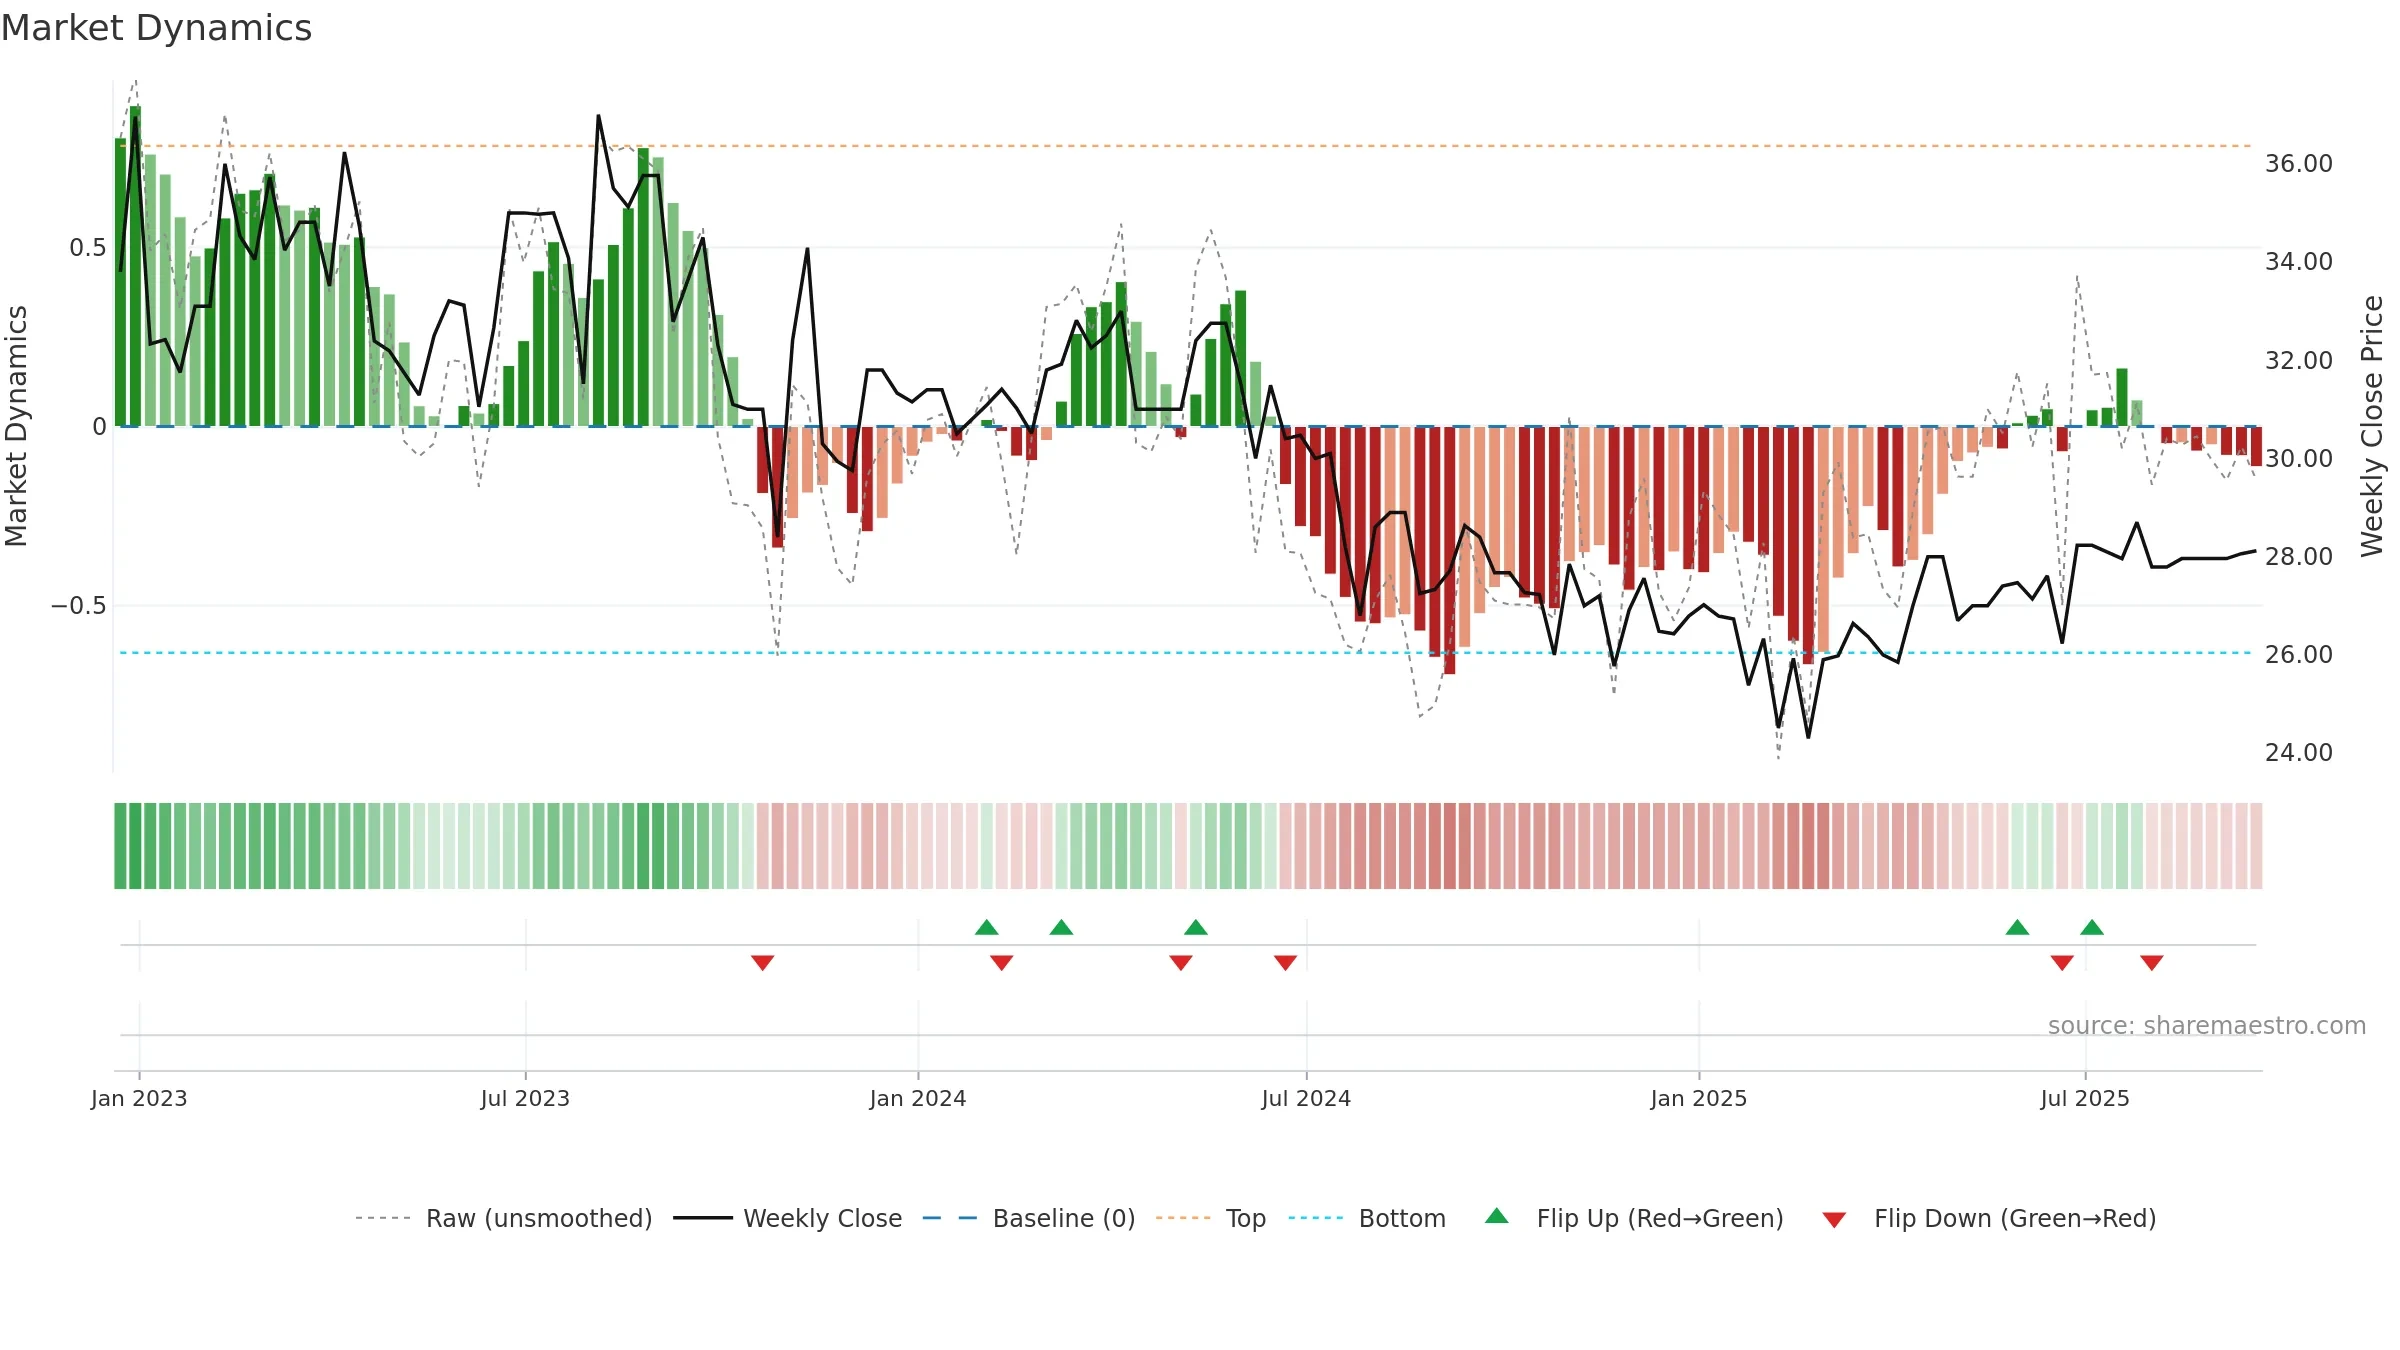Viewport: 2400px width, 1350px height.
Task: Click the Weekly Close Price axis title
Action: click(x=2372, y=426)
